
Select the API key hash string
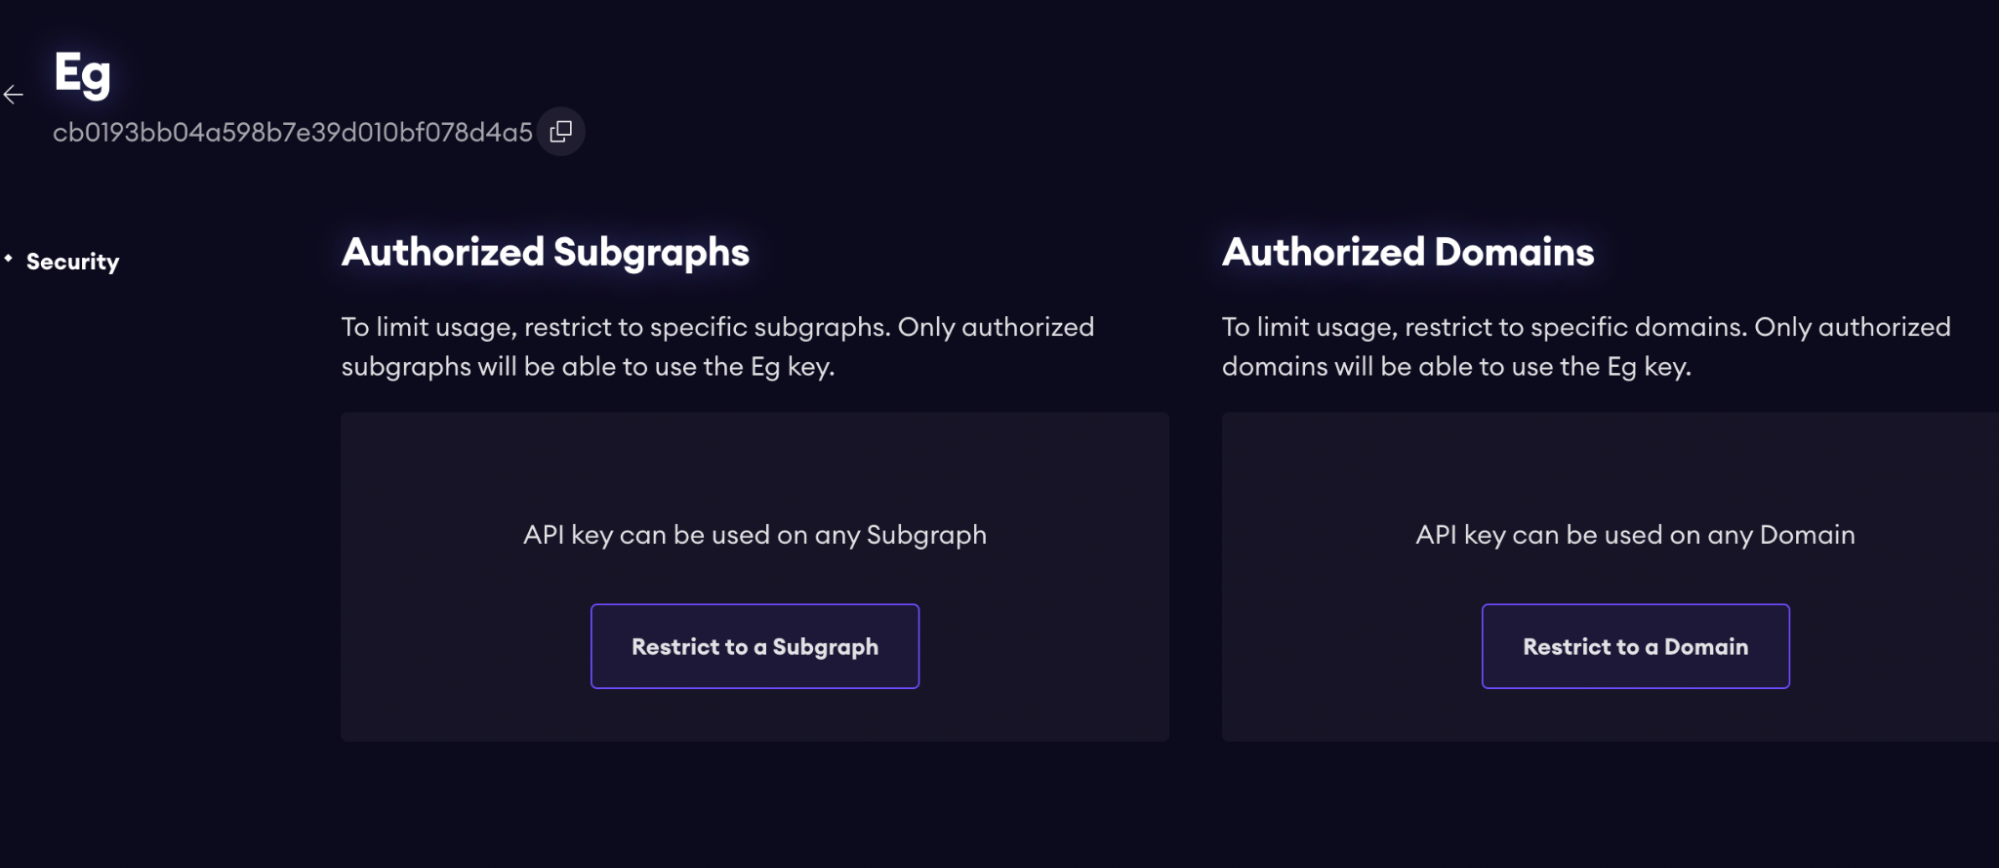292,133
